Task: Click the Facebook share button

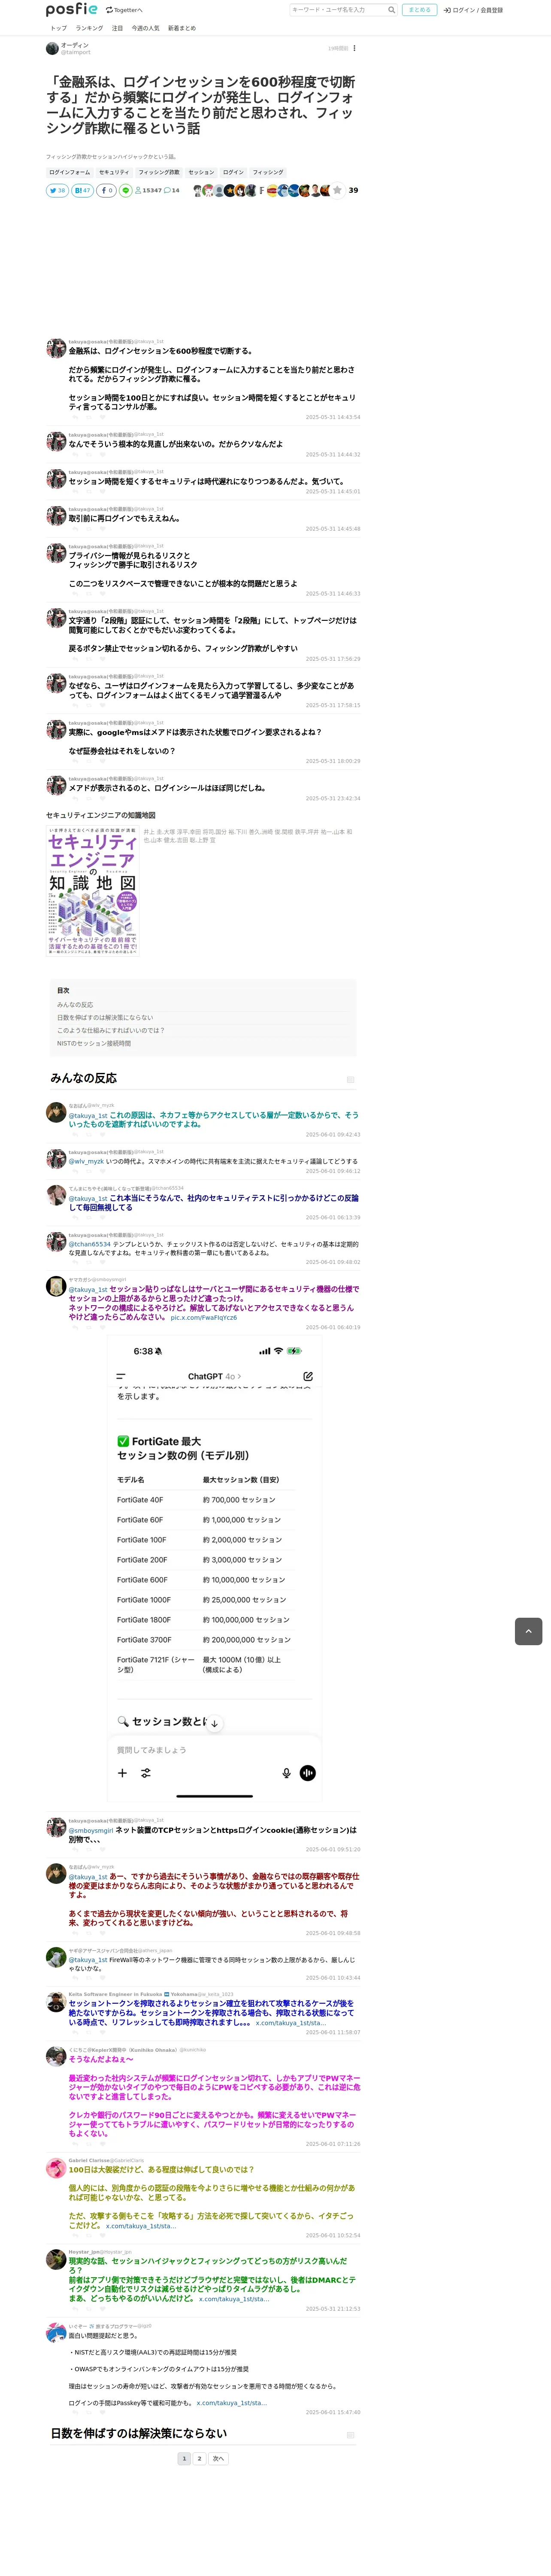Action: [x=106, y=190]
